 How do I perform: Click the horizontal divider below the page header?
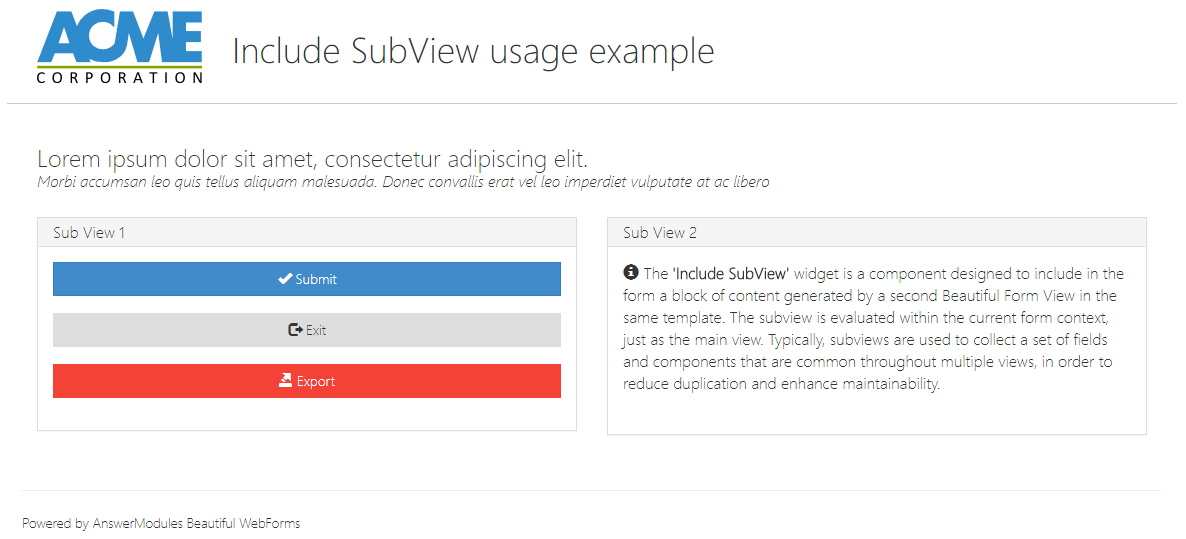(x=592, y=104)
